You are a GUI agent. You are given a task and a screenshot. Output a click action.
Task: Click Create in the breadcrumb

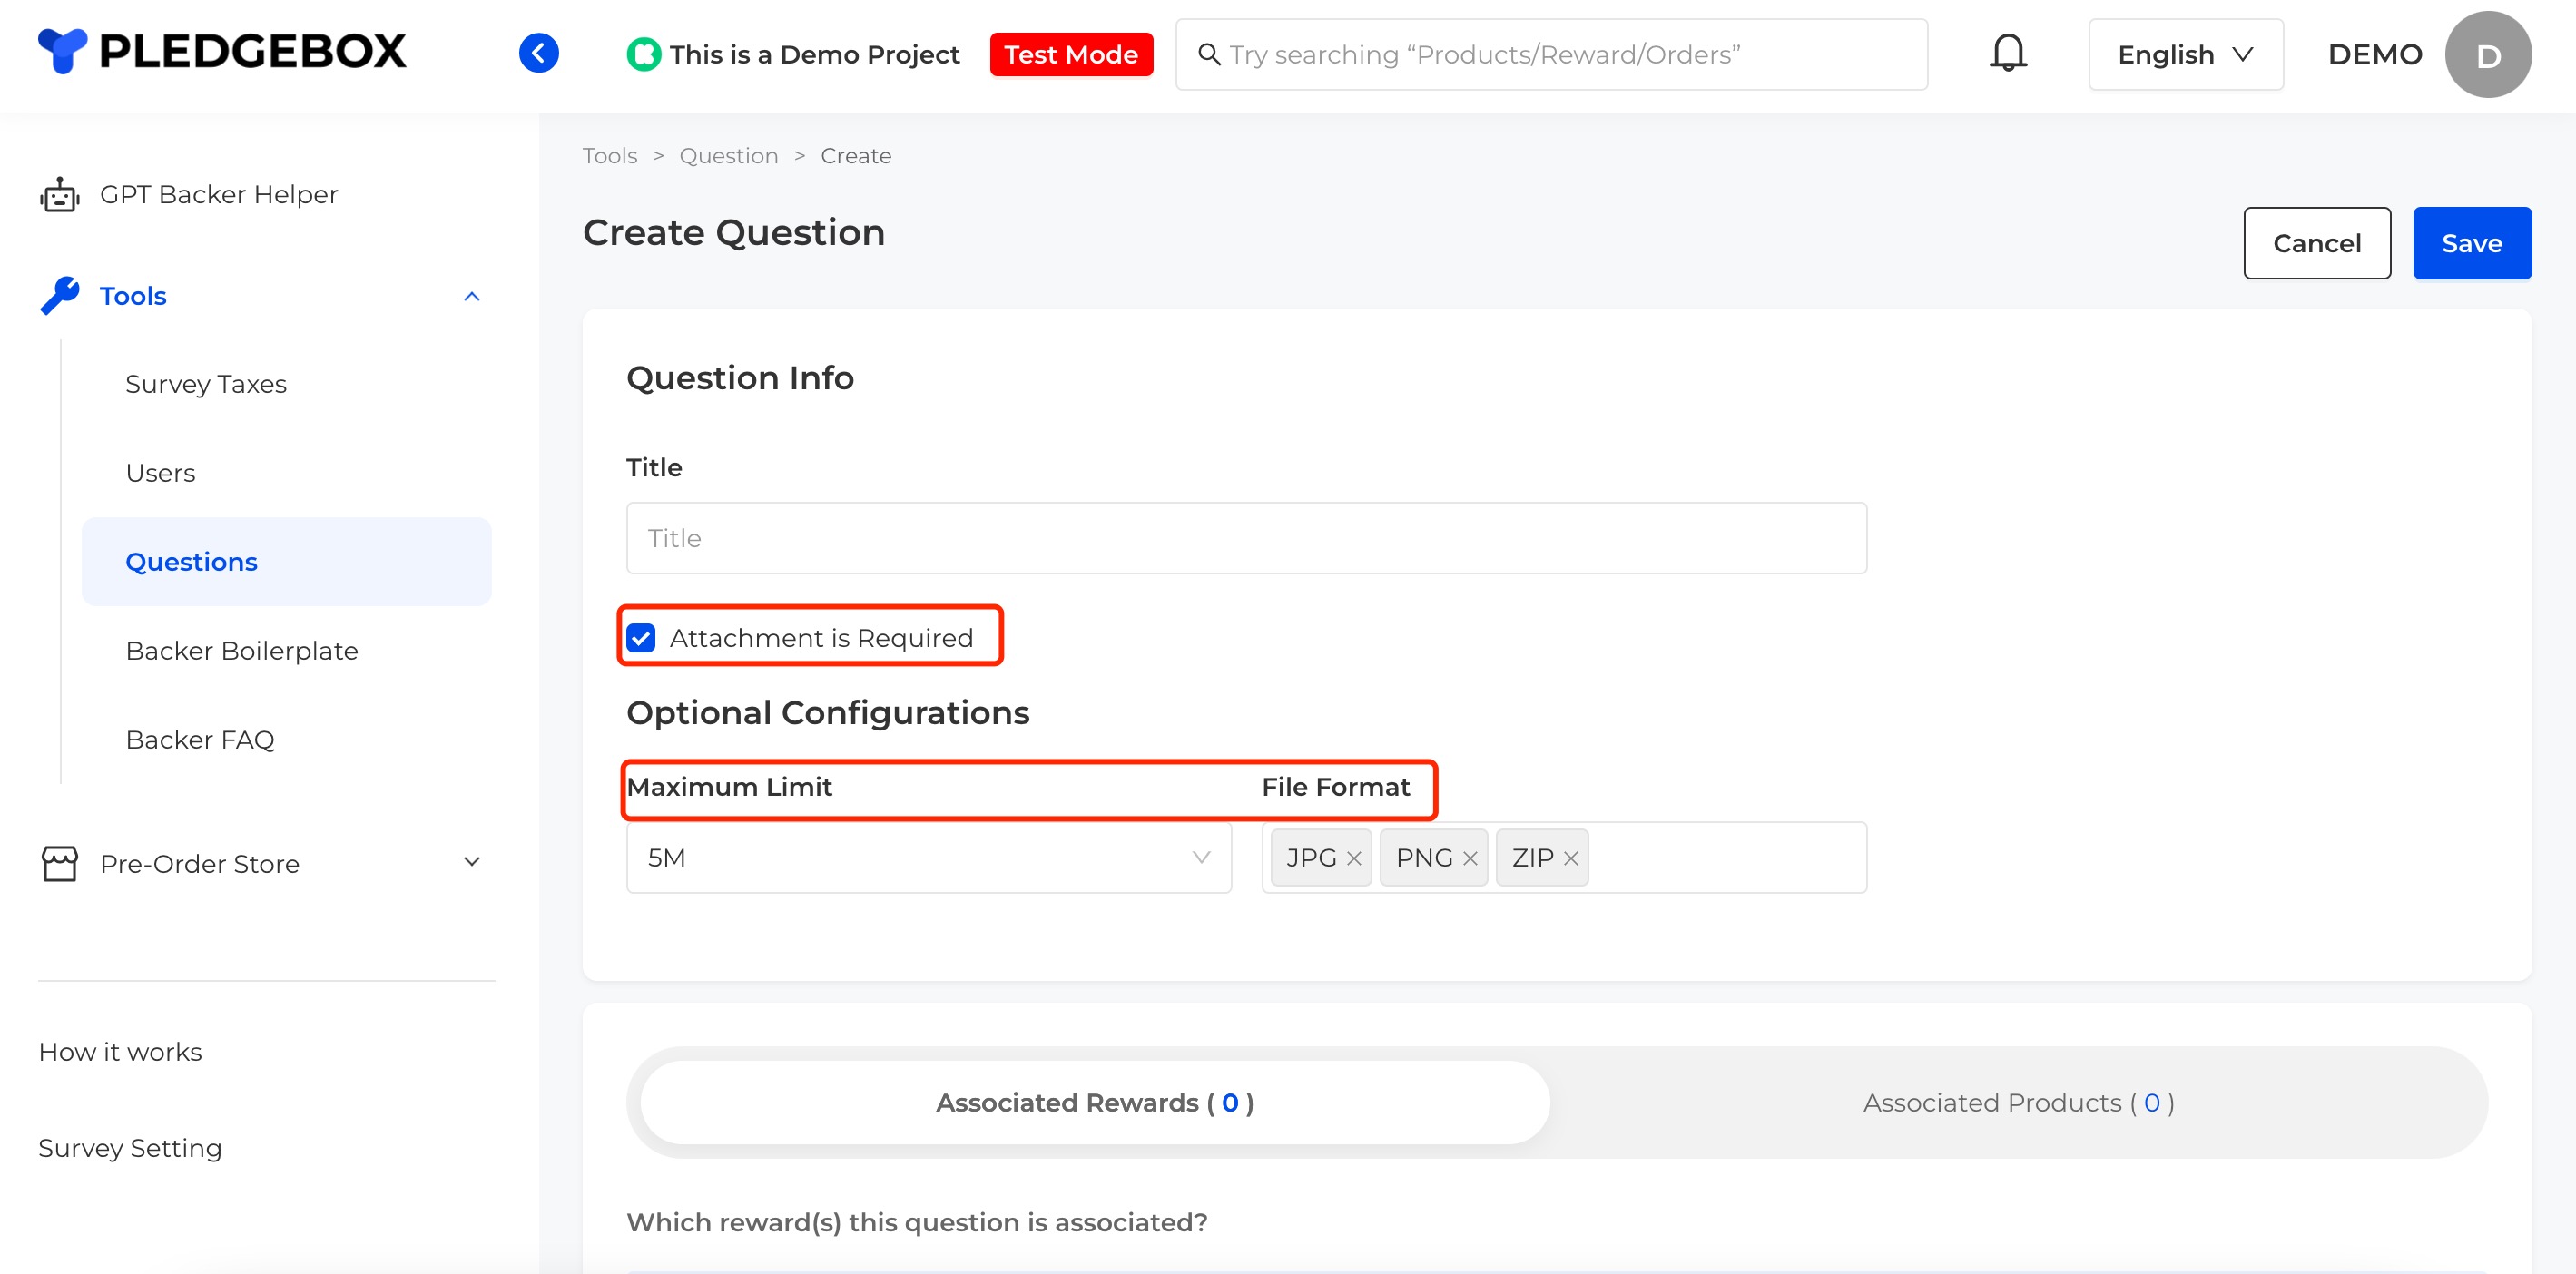[x=856, y=156]
